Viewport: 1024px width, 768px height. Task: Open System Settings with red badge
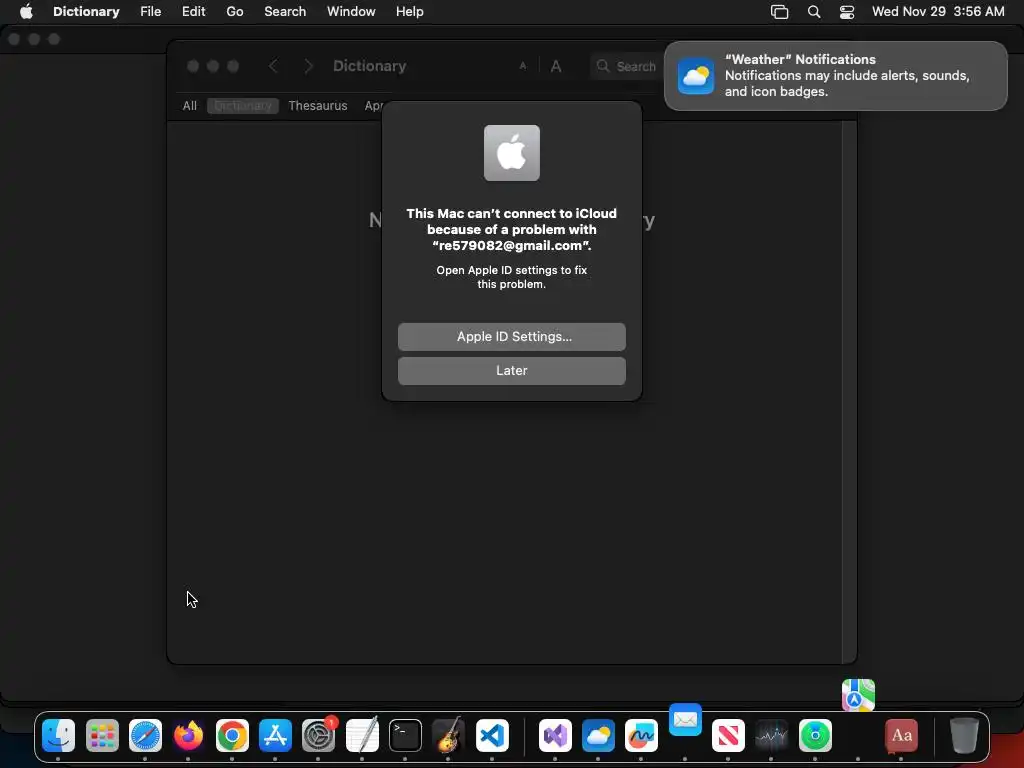click(x=319, y=735)
